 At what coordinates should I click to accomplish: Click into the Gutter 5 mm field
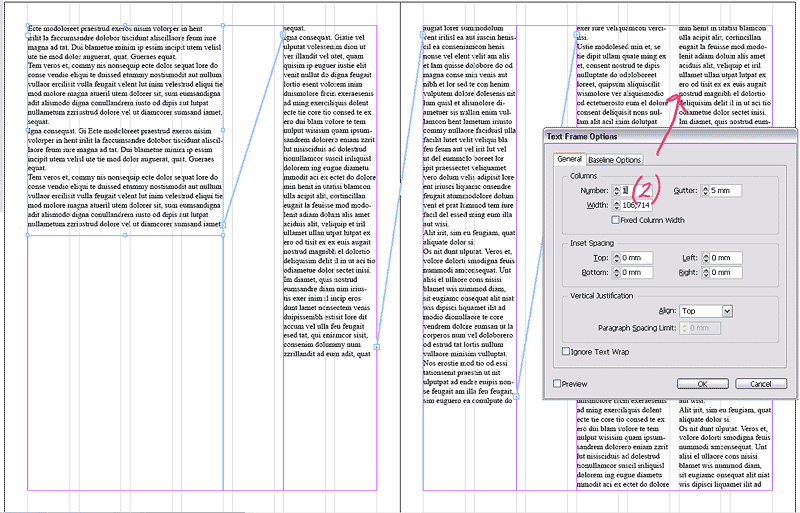(x=726, y=190)
